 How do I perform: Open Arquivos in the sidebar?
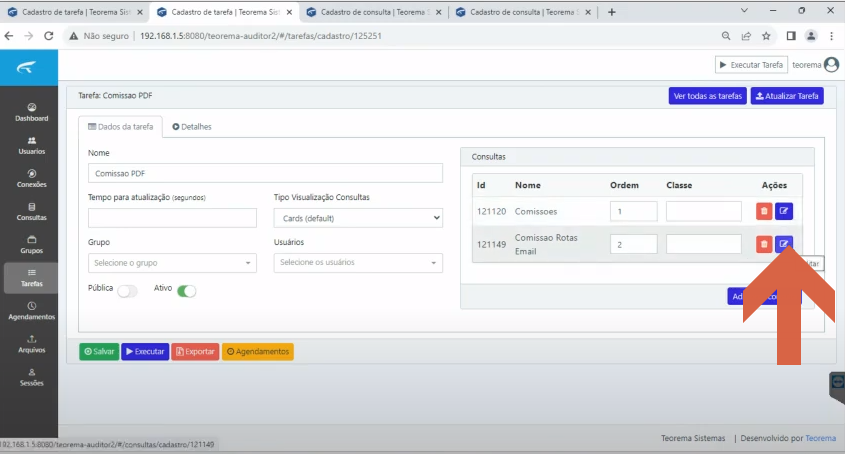[x=31, y=344]
